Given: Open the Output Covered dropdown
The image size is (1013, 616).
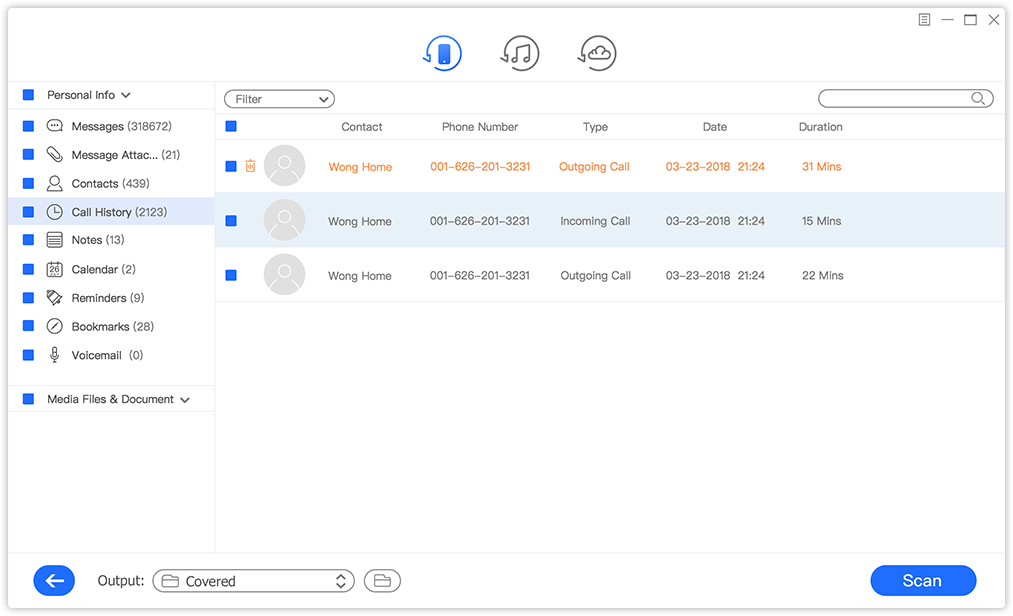Looking at the screenshot, I should [x=253, y=581].
